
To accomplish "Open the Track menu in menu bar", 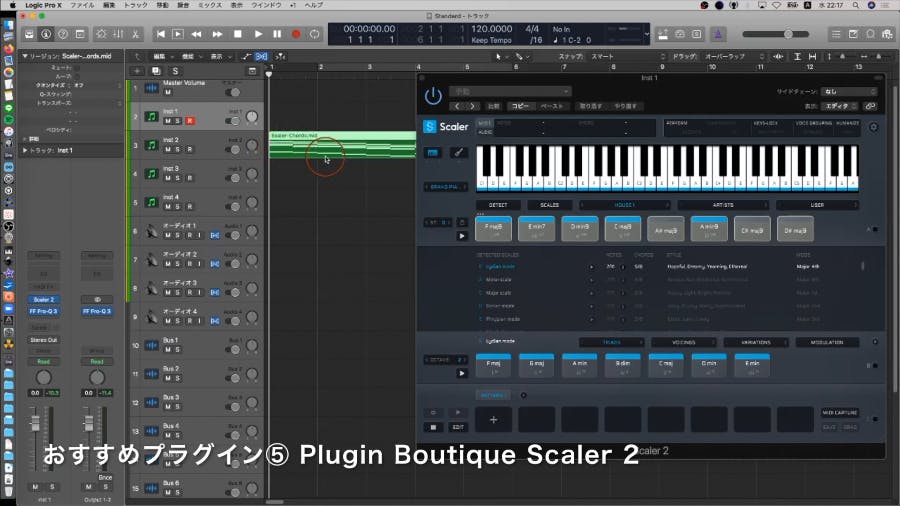I will (x=136, y=5).
